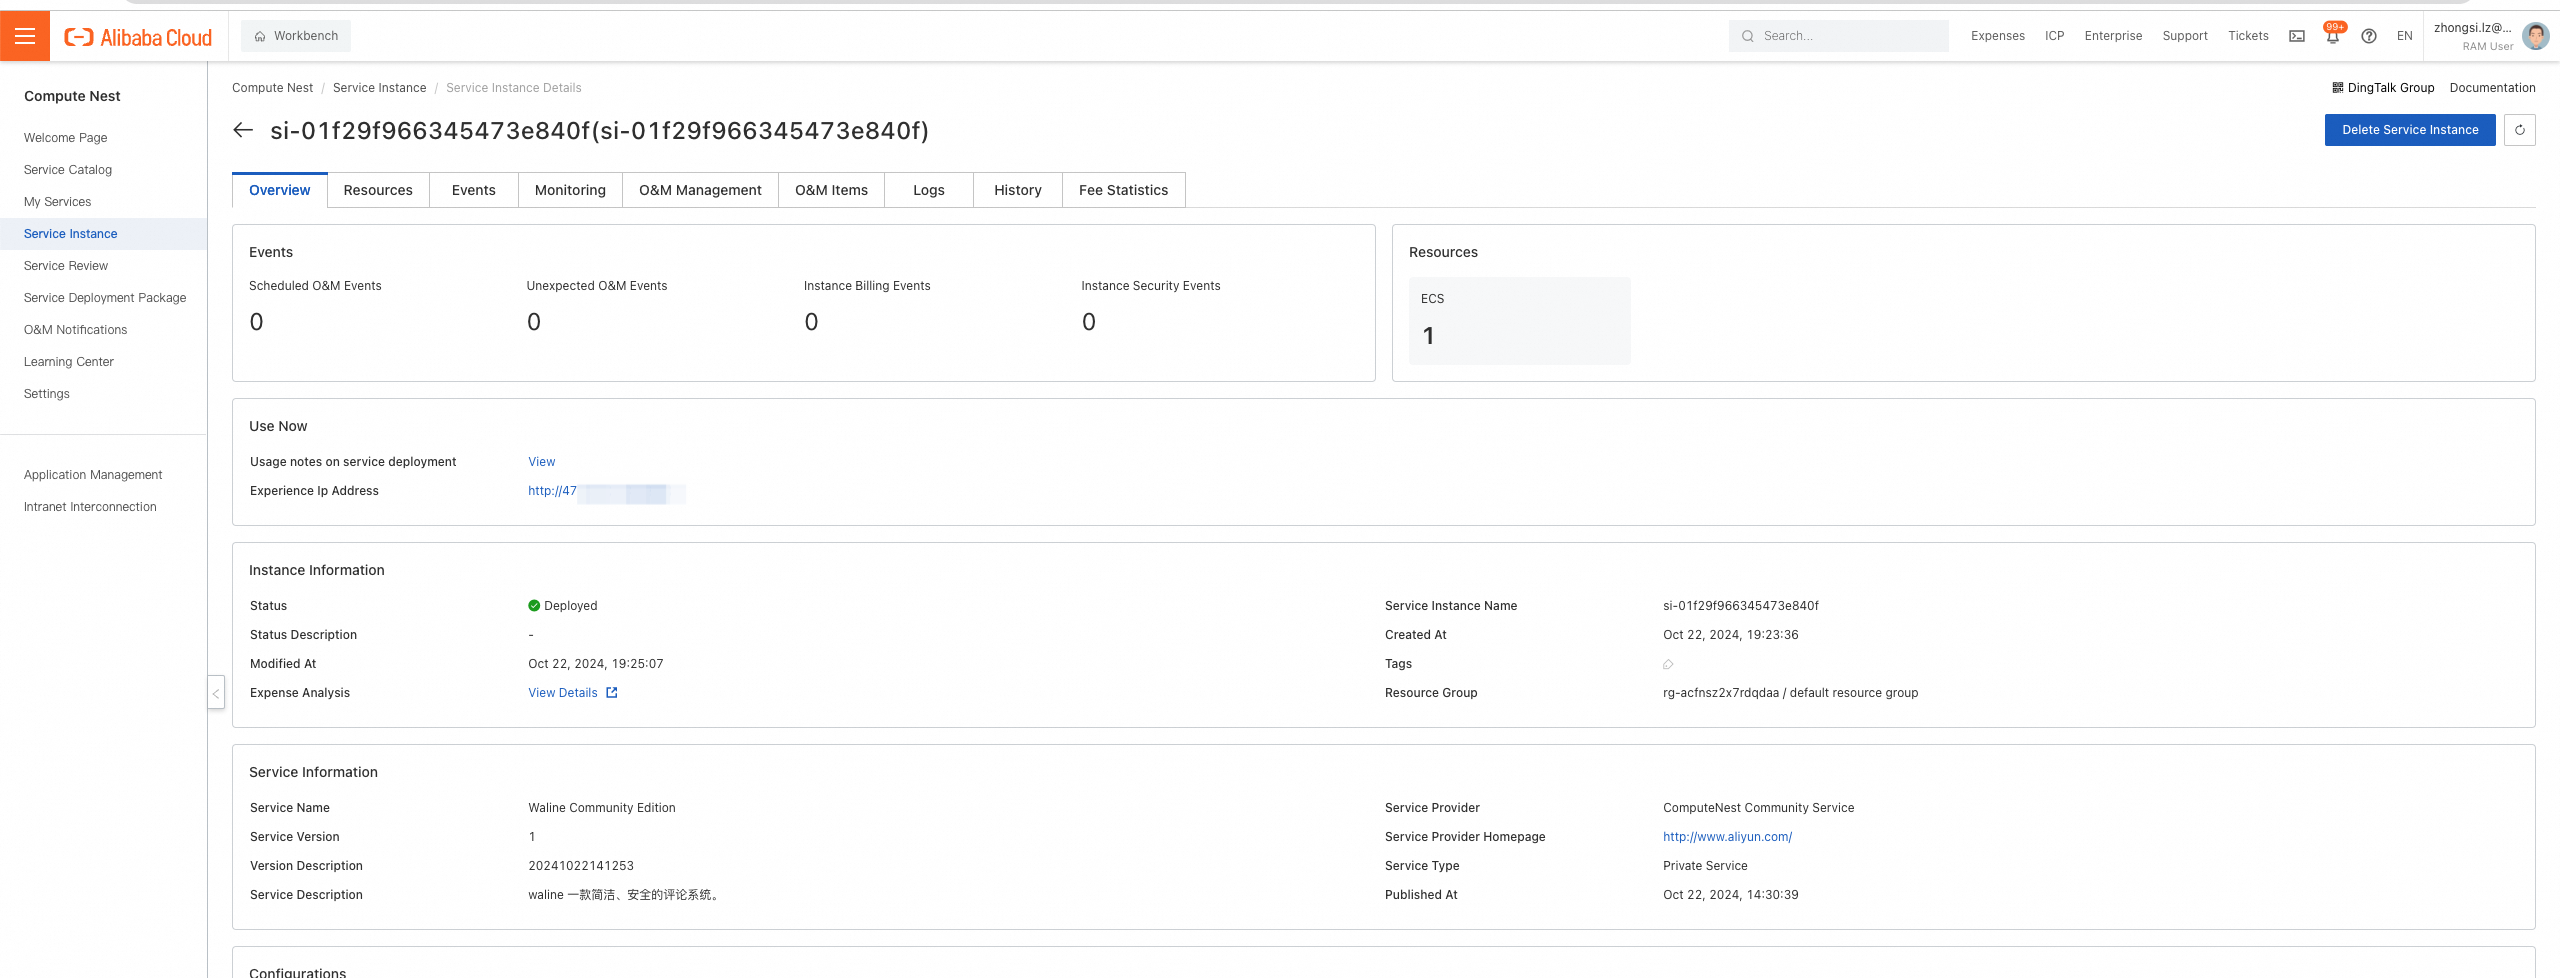Click version description 20241022141253
Viewport: 2560px width, 978px height.
(581, 866)
